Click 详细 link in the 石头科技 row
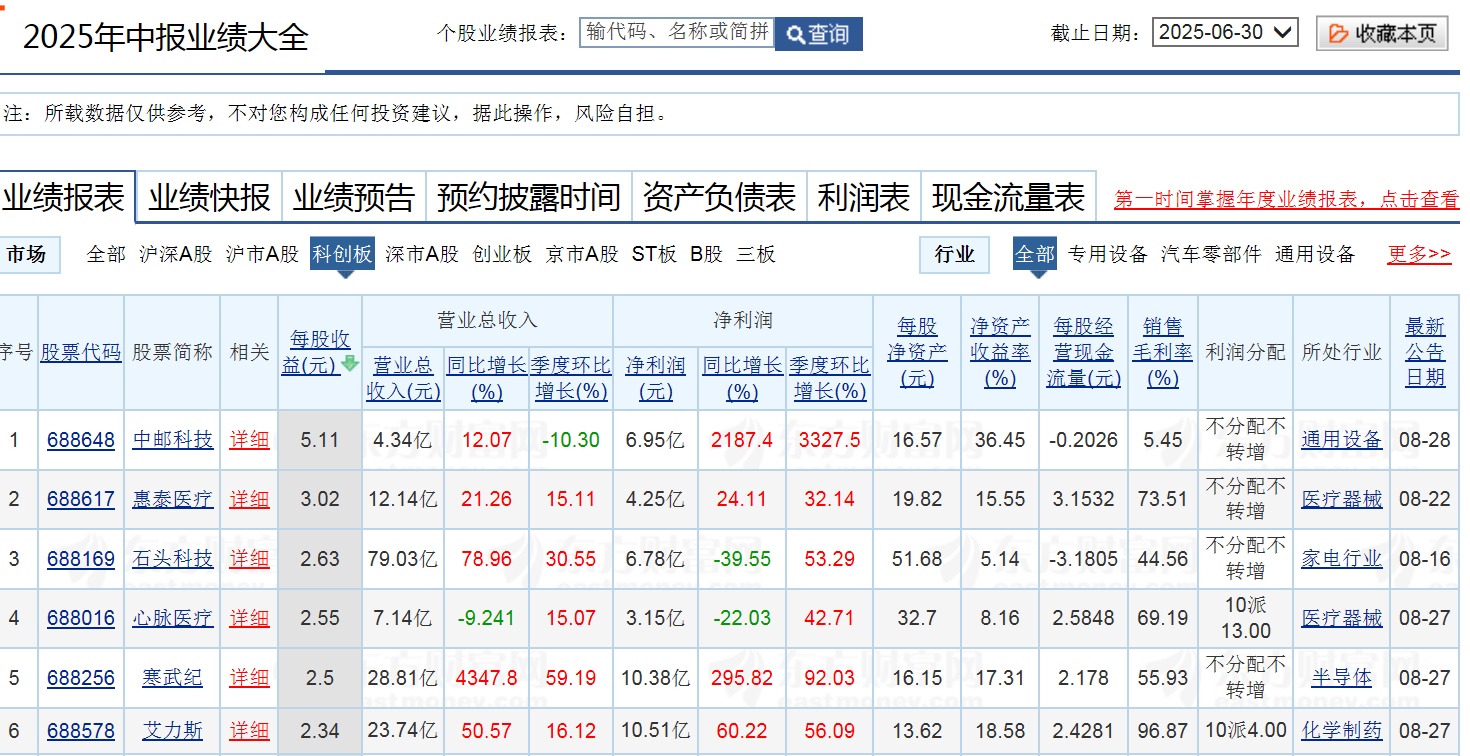 pyautogui.click(x=250, y=559)
